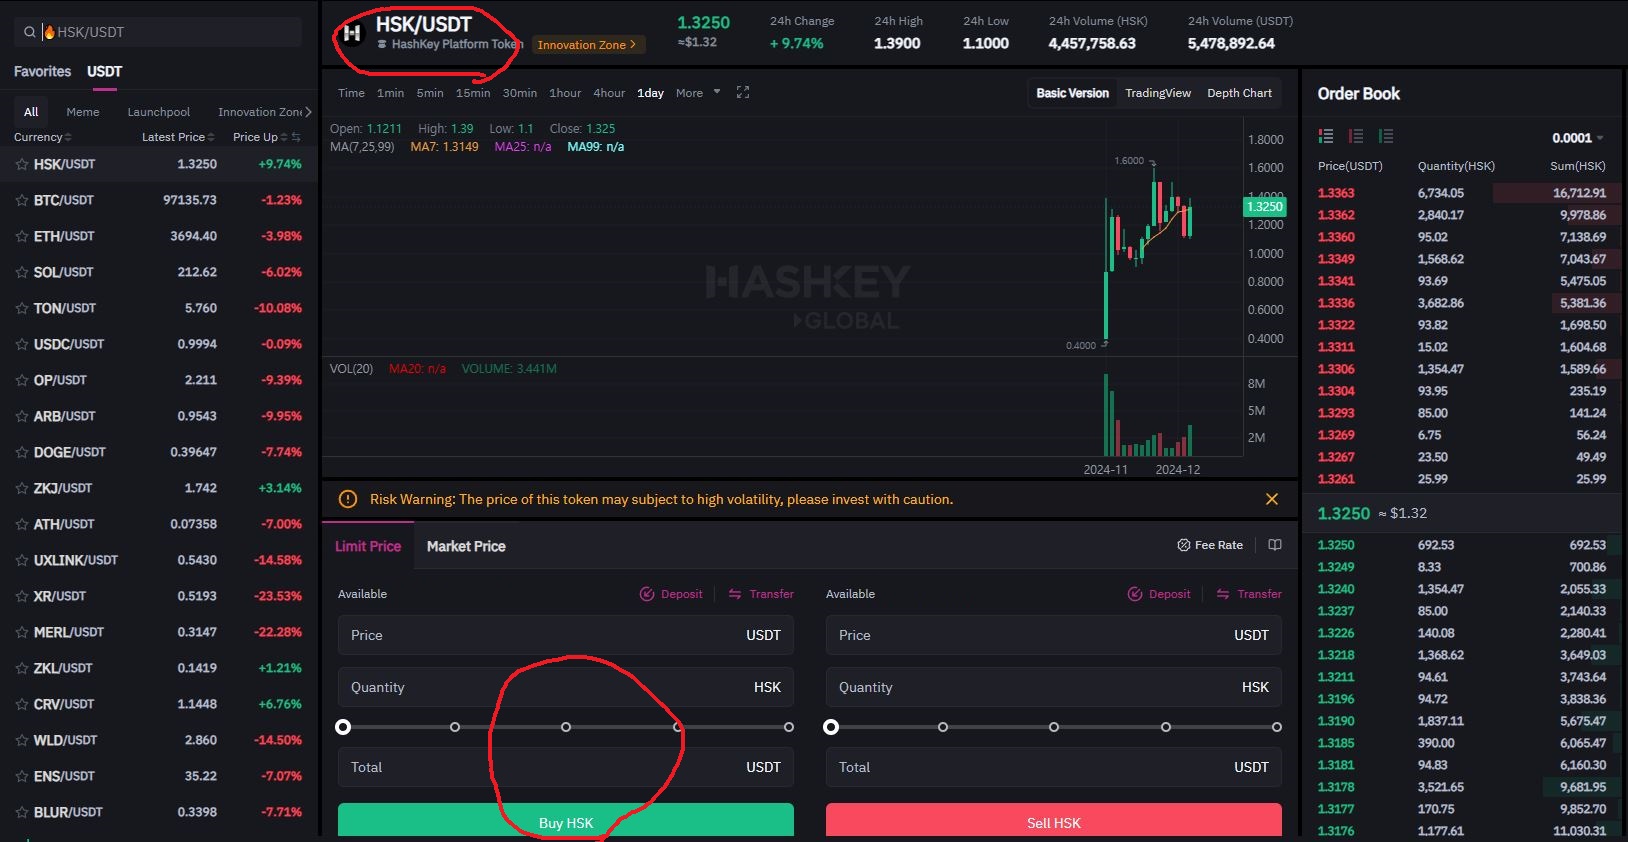Show the Depth Chart view
This screenshot has width=1628, height=842.
(1239, 93)
